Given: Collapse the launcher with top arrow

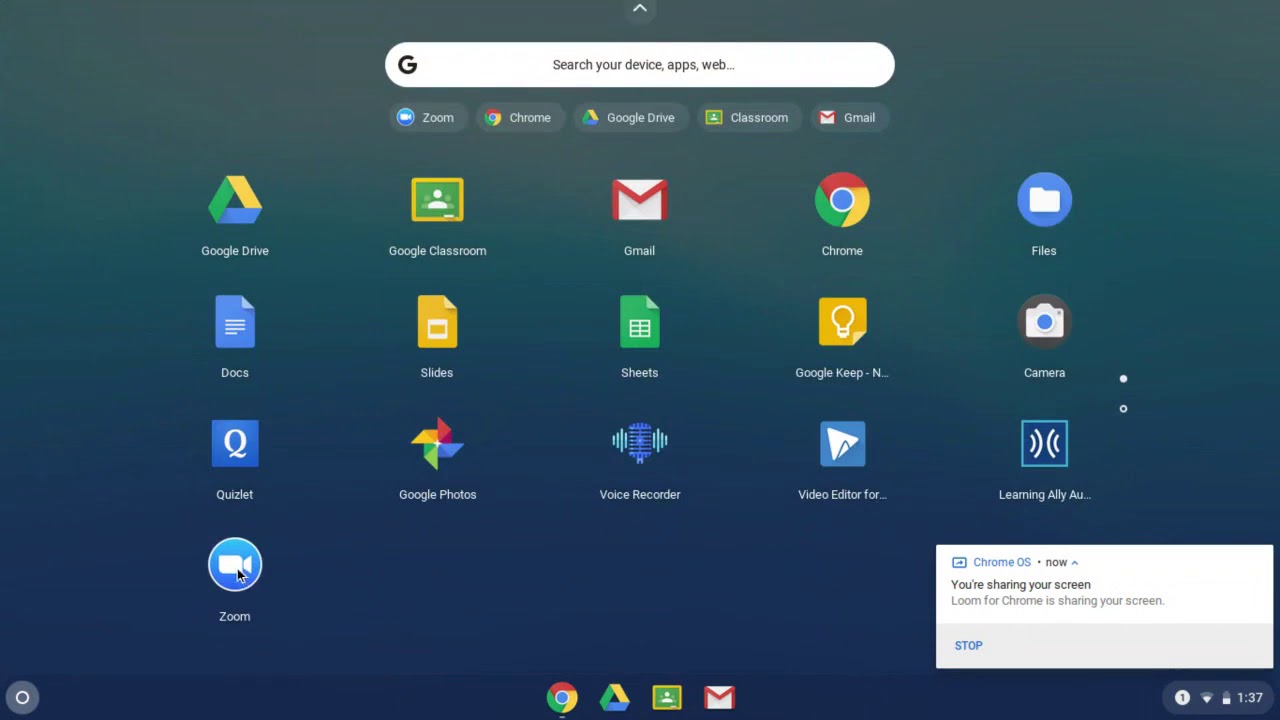Looking at the screenshot, I should [x=640, y=9].
